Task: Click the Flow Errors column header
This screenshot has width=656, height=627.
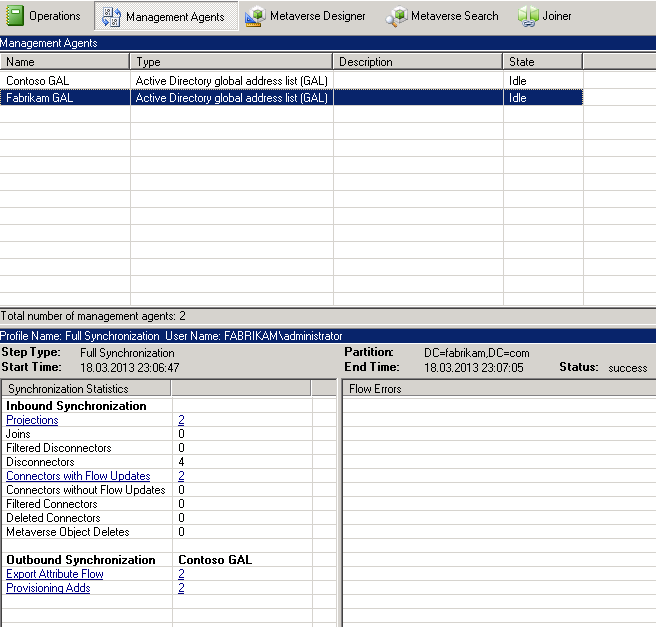Action: 499,389
